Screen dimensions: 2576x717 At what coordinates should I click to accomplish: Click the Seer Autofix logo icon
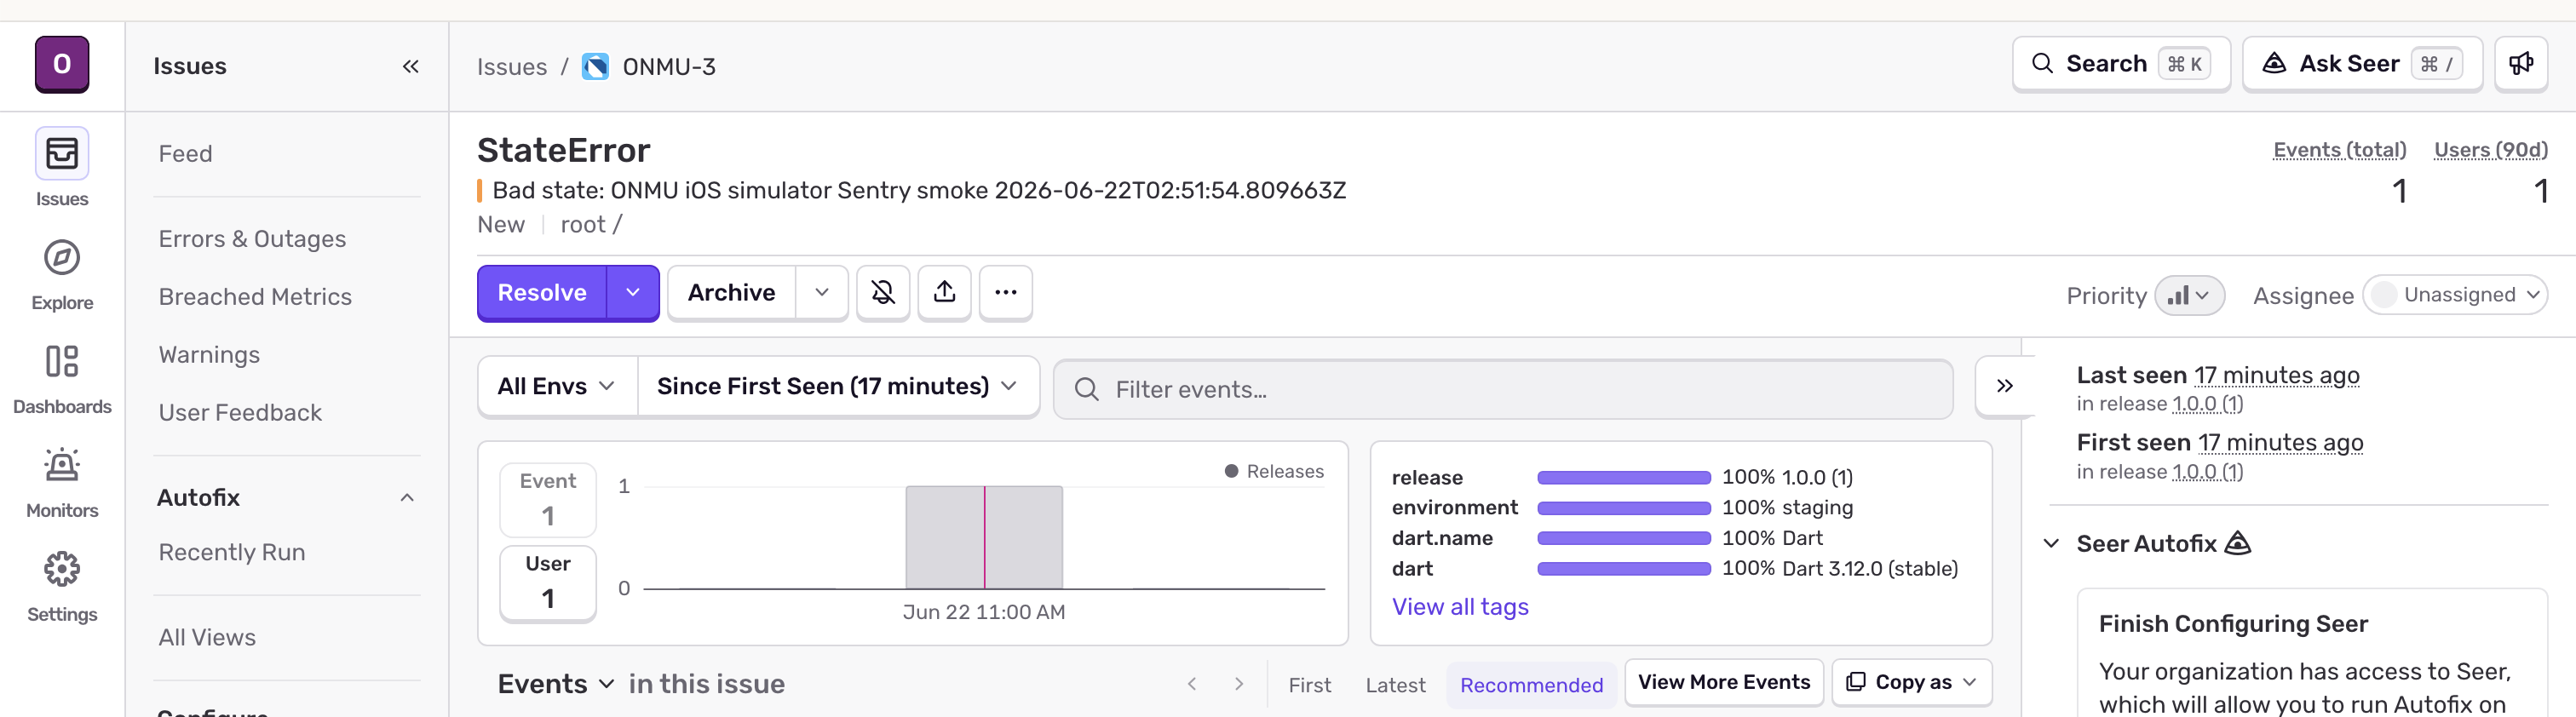(x=2237, y=543)
